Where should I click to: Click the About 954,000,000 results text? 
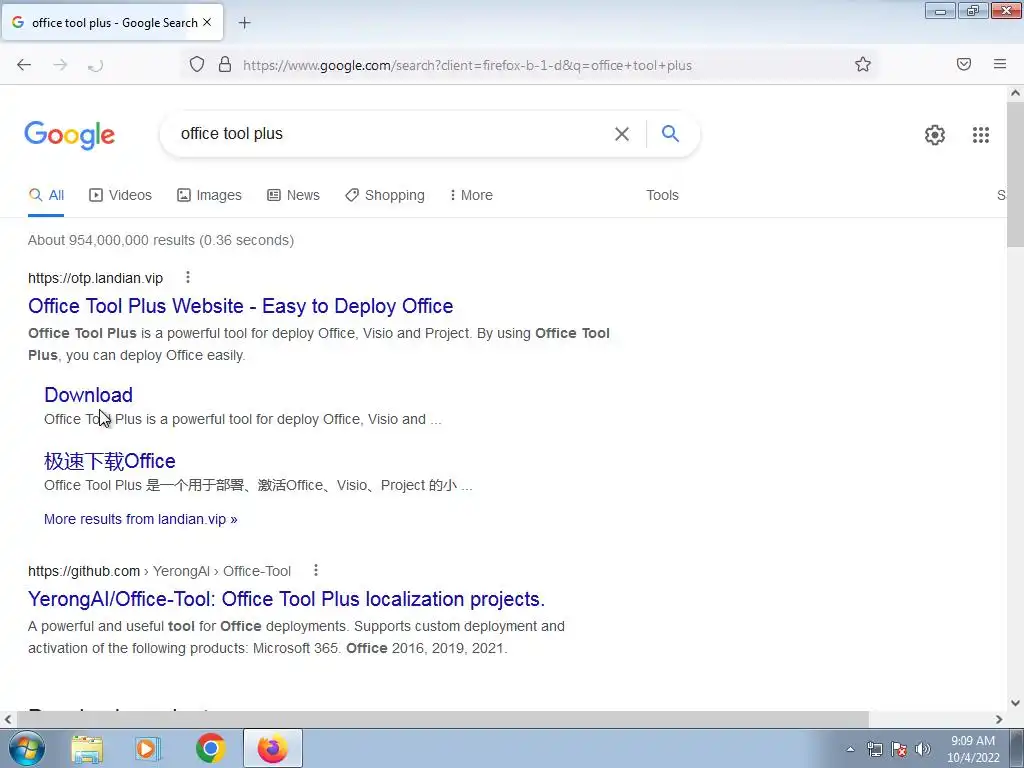161,240
